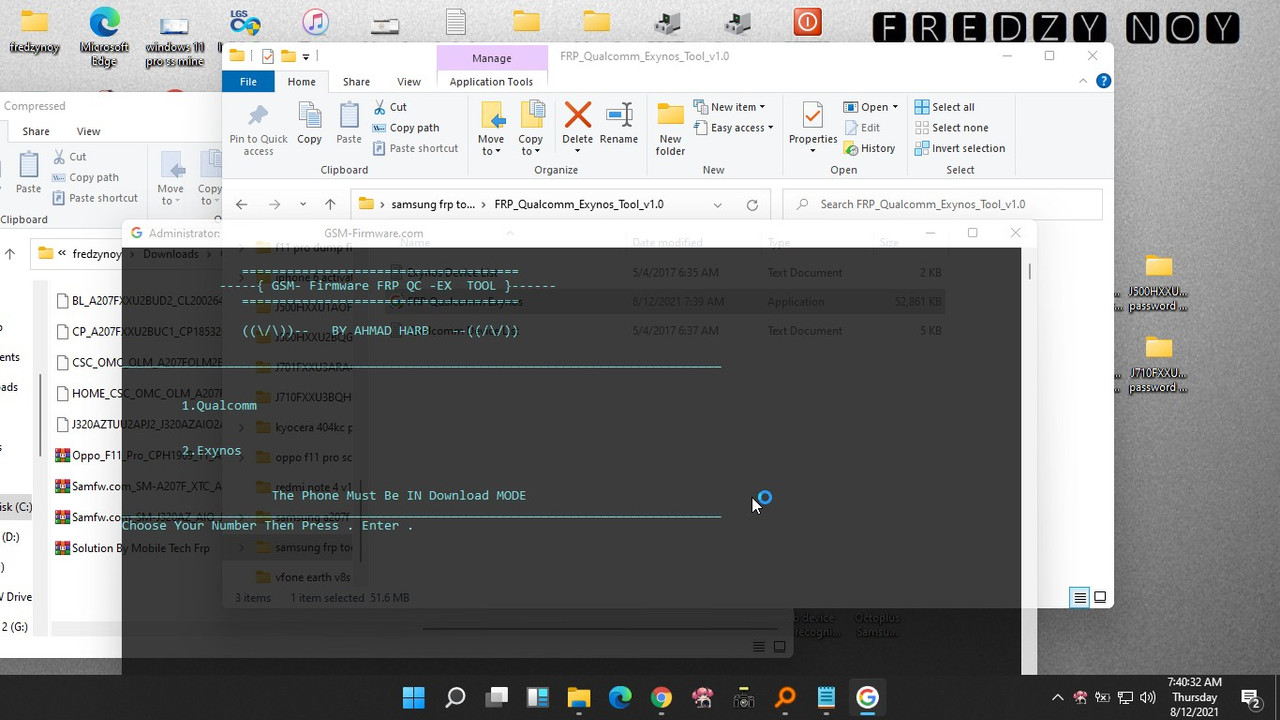The image size is (1280, 720).
Task: Click Cut in the front Explorer ribbon
Action: tap(390, 107)
